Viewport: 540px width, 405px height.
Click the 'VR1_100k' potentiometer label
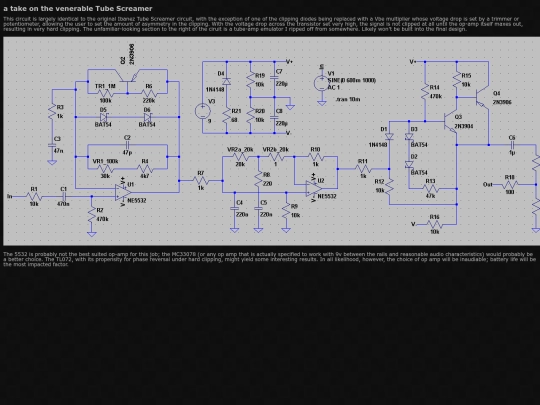pos(105,161)
